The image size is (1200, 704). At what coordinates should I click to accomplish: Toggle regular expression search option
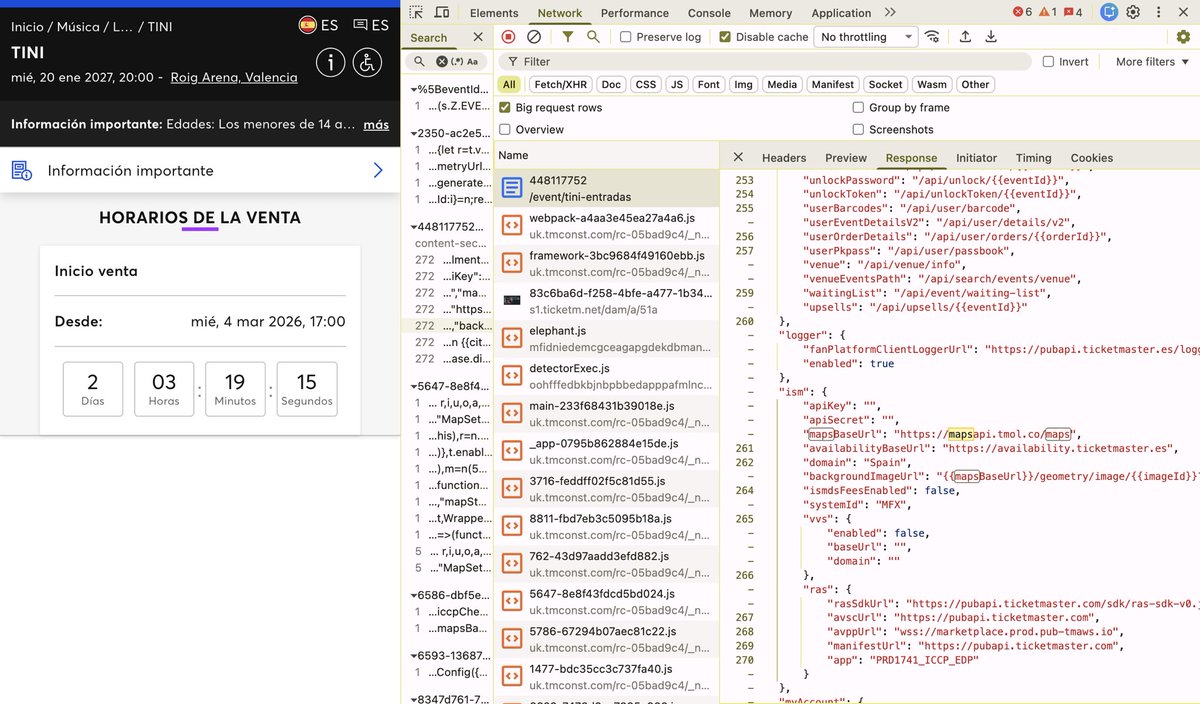tap(456, 62)
